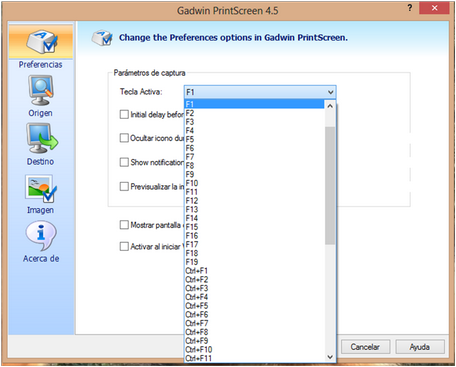The width and height of the screenshot is (456, 367).
Task: Collapse the Tecla Activa combo box arrow
Action: click(330, 92)
